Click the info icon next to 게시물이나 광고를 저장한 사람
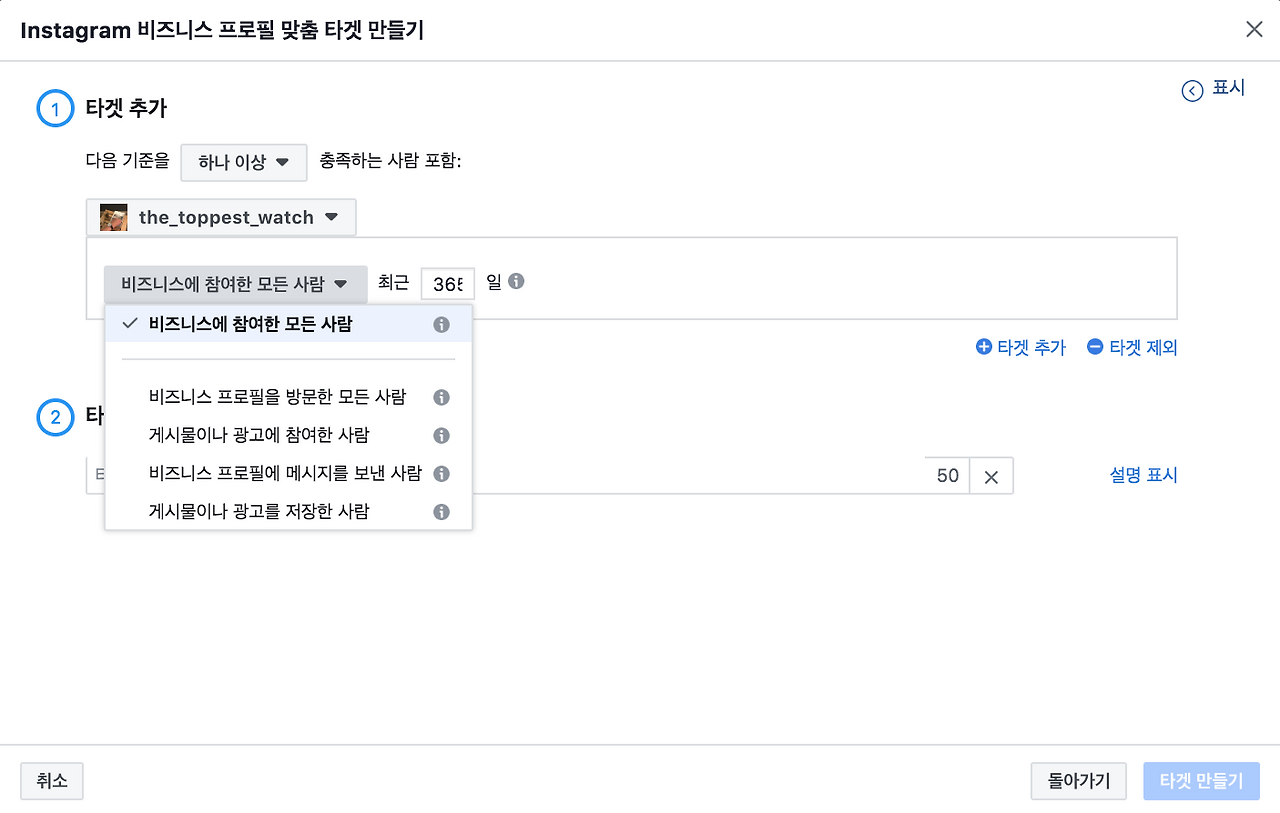The width and height of the screenshot is (1280, 813). (x=441, y=511)
